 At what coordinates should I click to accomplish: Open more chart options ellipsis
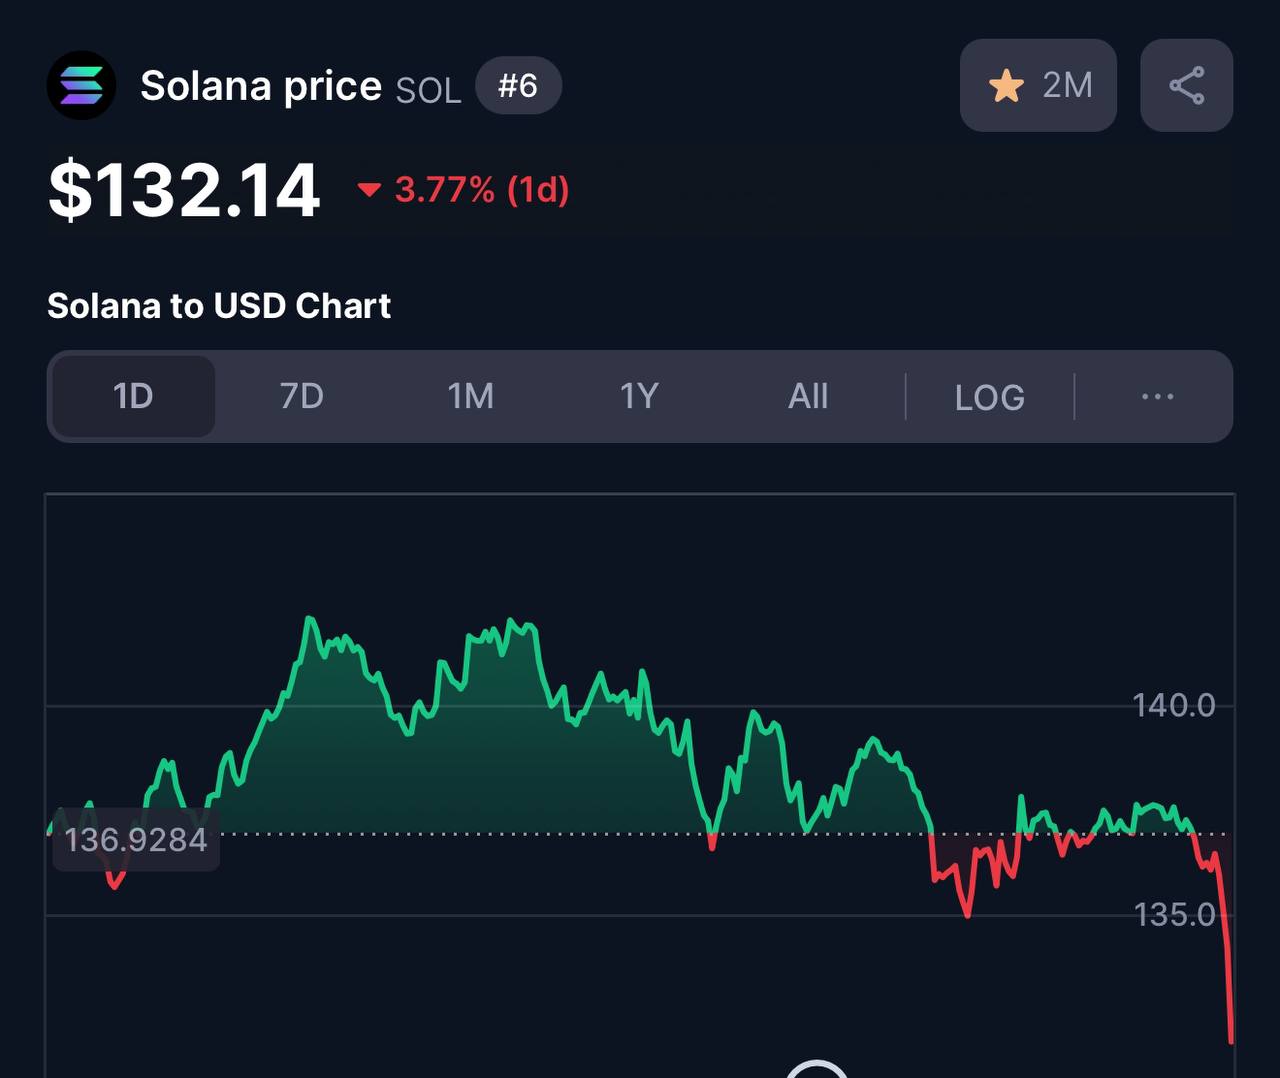(1157, 397)
